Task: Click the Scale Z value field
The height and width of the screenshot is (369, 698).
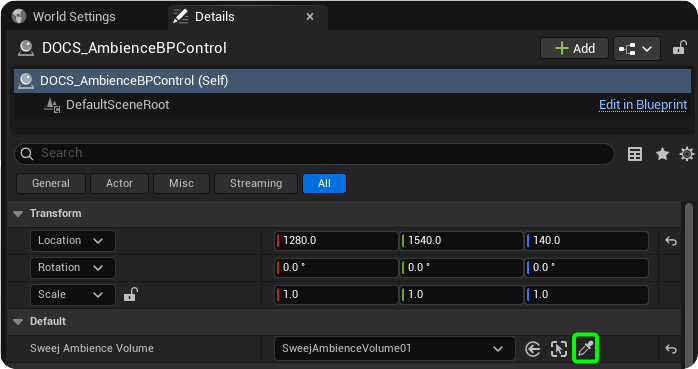Action: click(586, 295)
